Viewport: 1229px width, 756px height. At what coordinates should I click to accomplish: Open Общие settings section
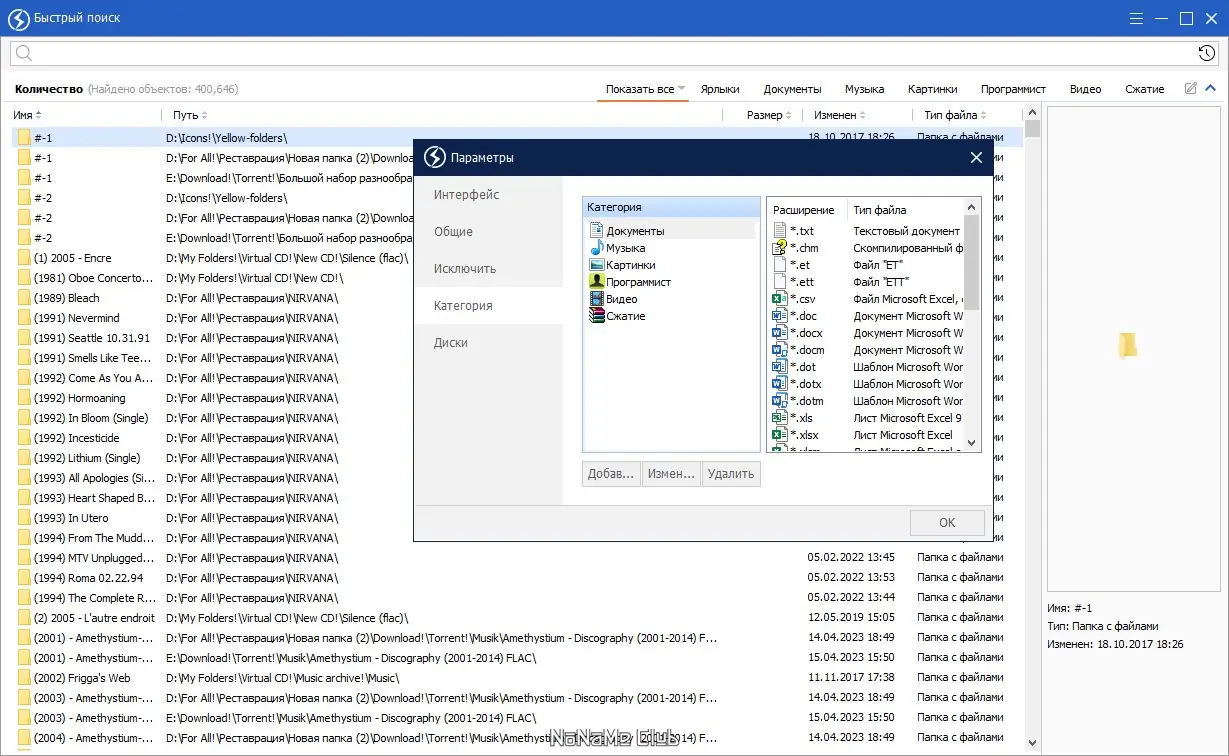(489, 232)
